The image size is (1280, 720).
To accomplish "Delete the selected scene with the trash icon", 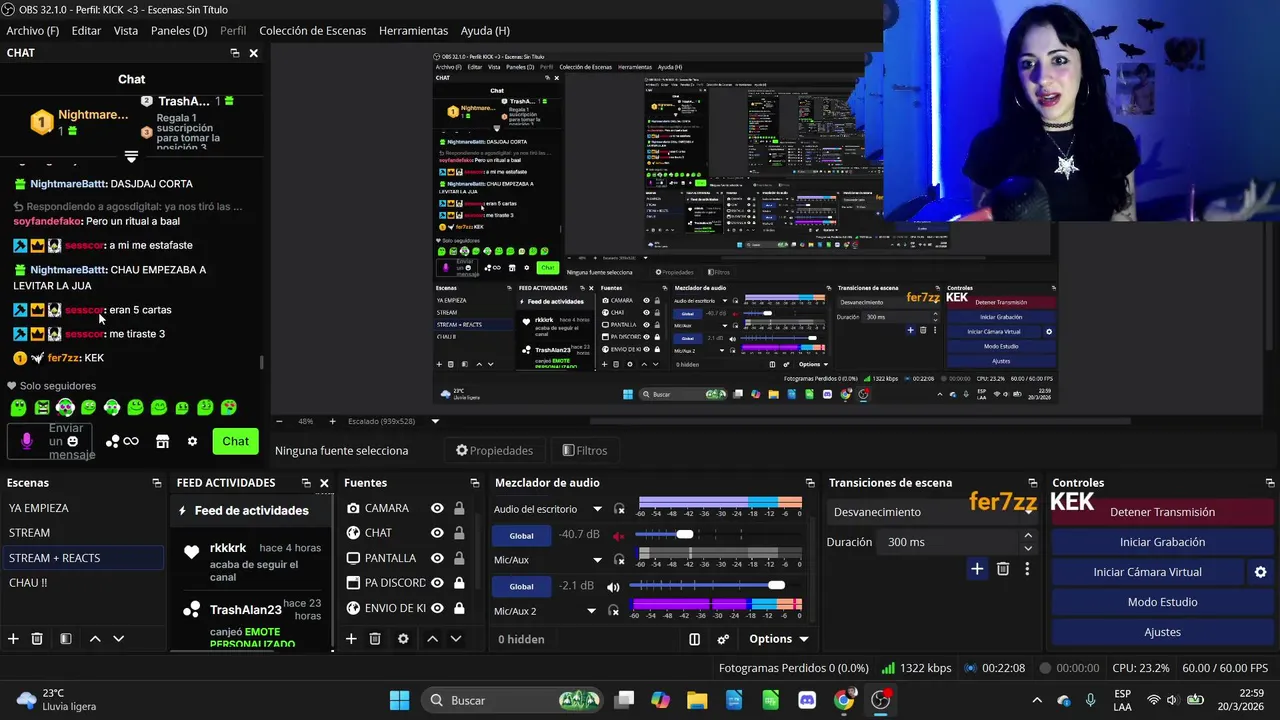I will (37, 639).
